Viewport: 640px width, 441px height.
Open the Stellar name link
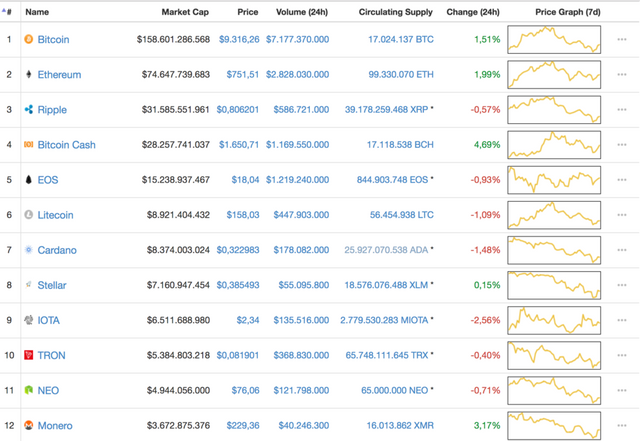click(x=52, y=285)
